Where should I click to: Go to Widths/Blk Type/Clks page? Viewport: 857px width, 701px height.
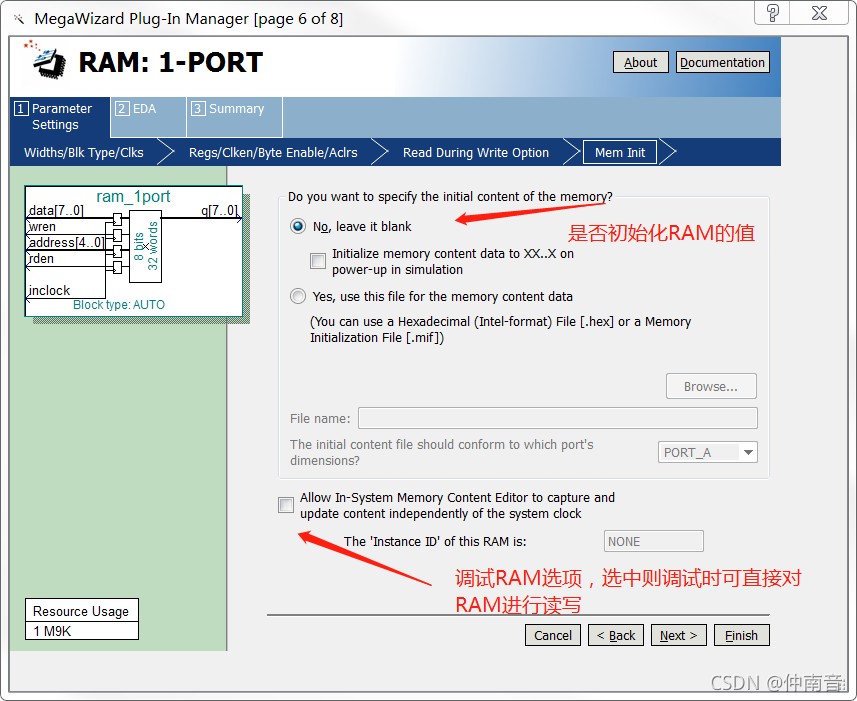84,152
